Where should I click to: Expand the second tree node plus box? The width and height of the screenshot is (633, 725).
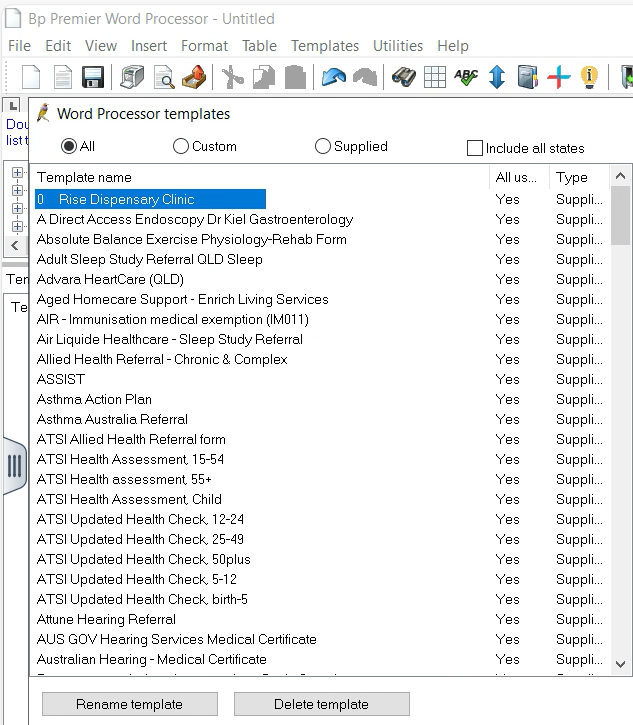pos(17,190)
